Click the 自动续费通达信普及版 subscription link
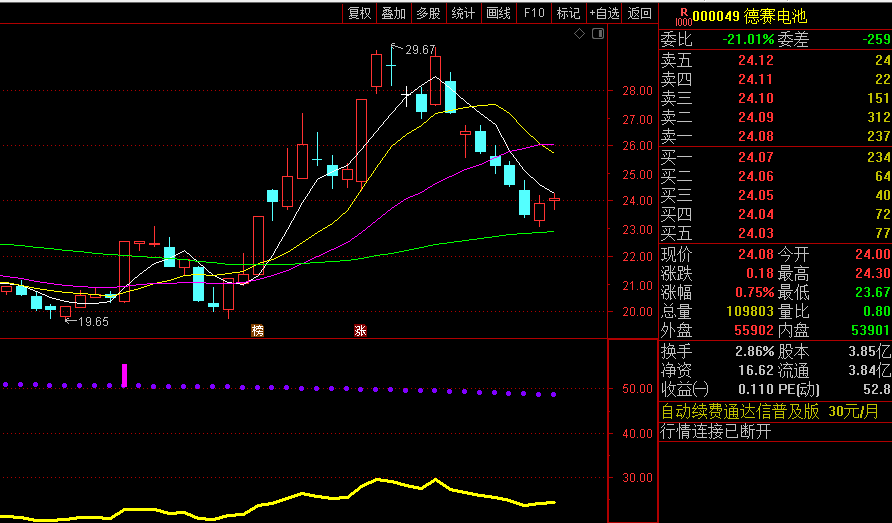Viewport: 892px width, 523px height. tap(740, 411)
